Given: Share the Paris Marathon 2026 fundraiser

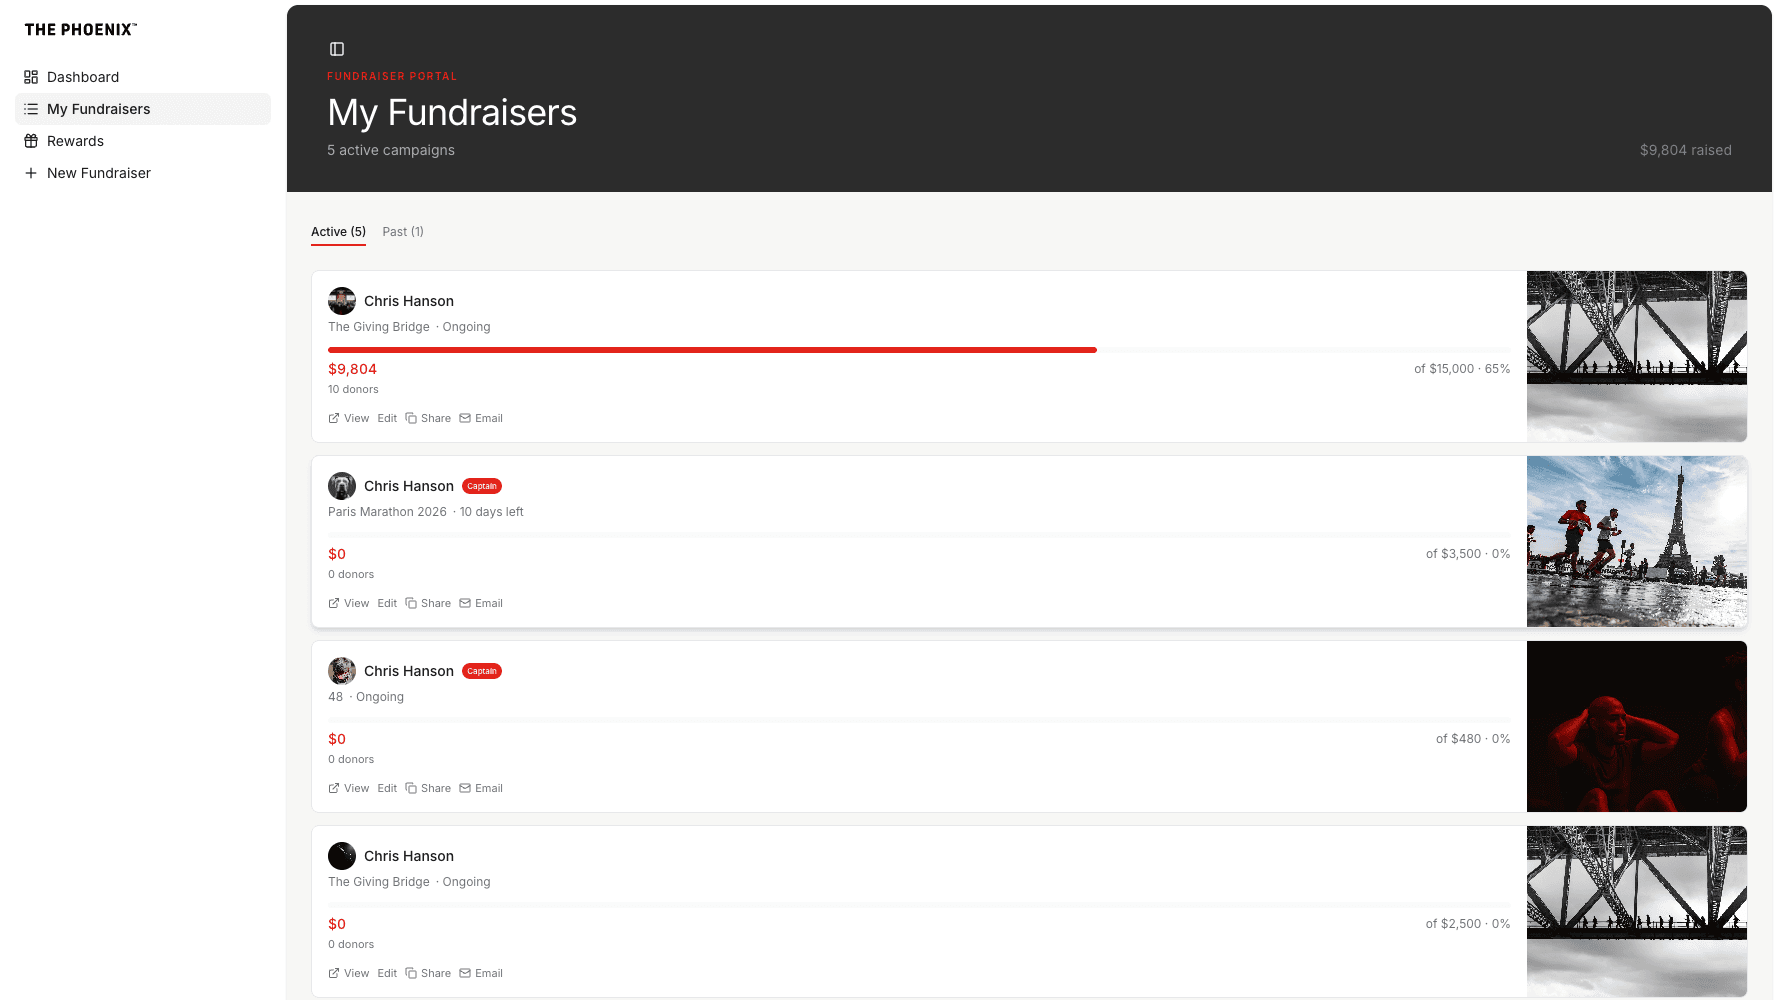Looking at the screenshot, I should point(428,603).
